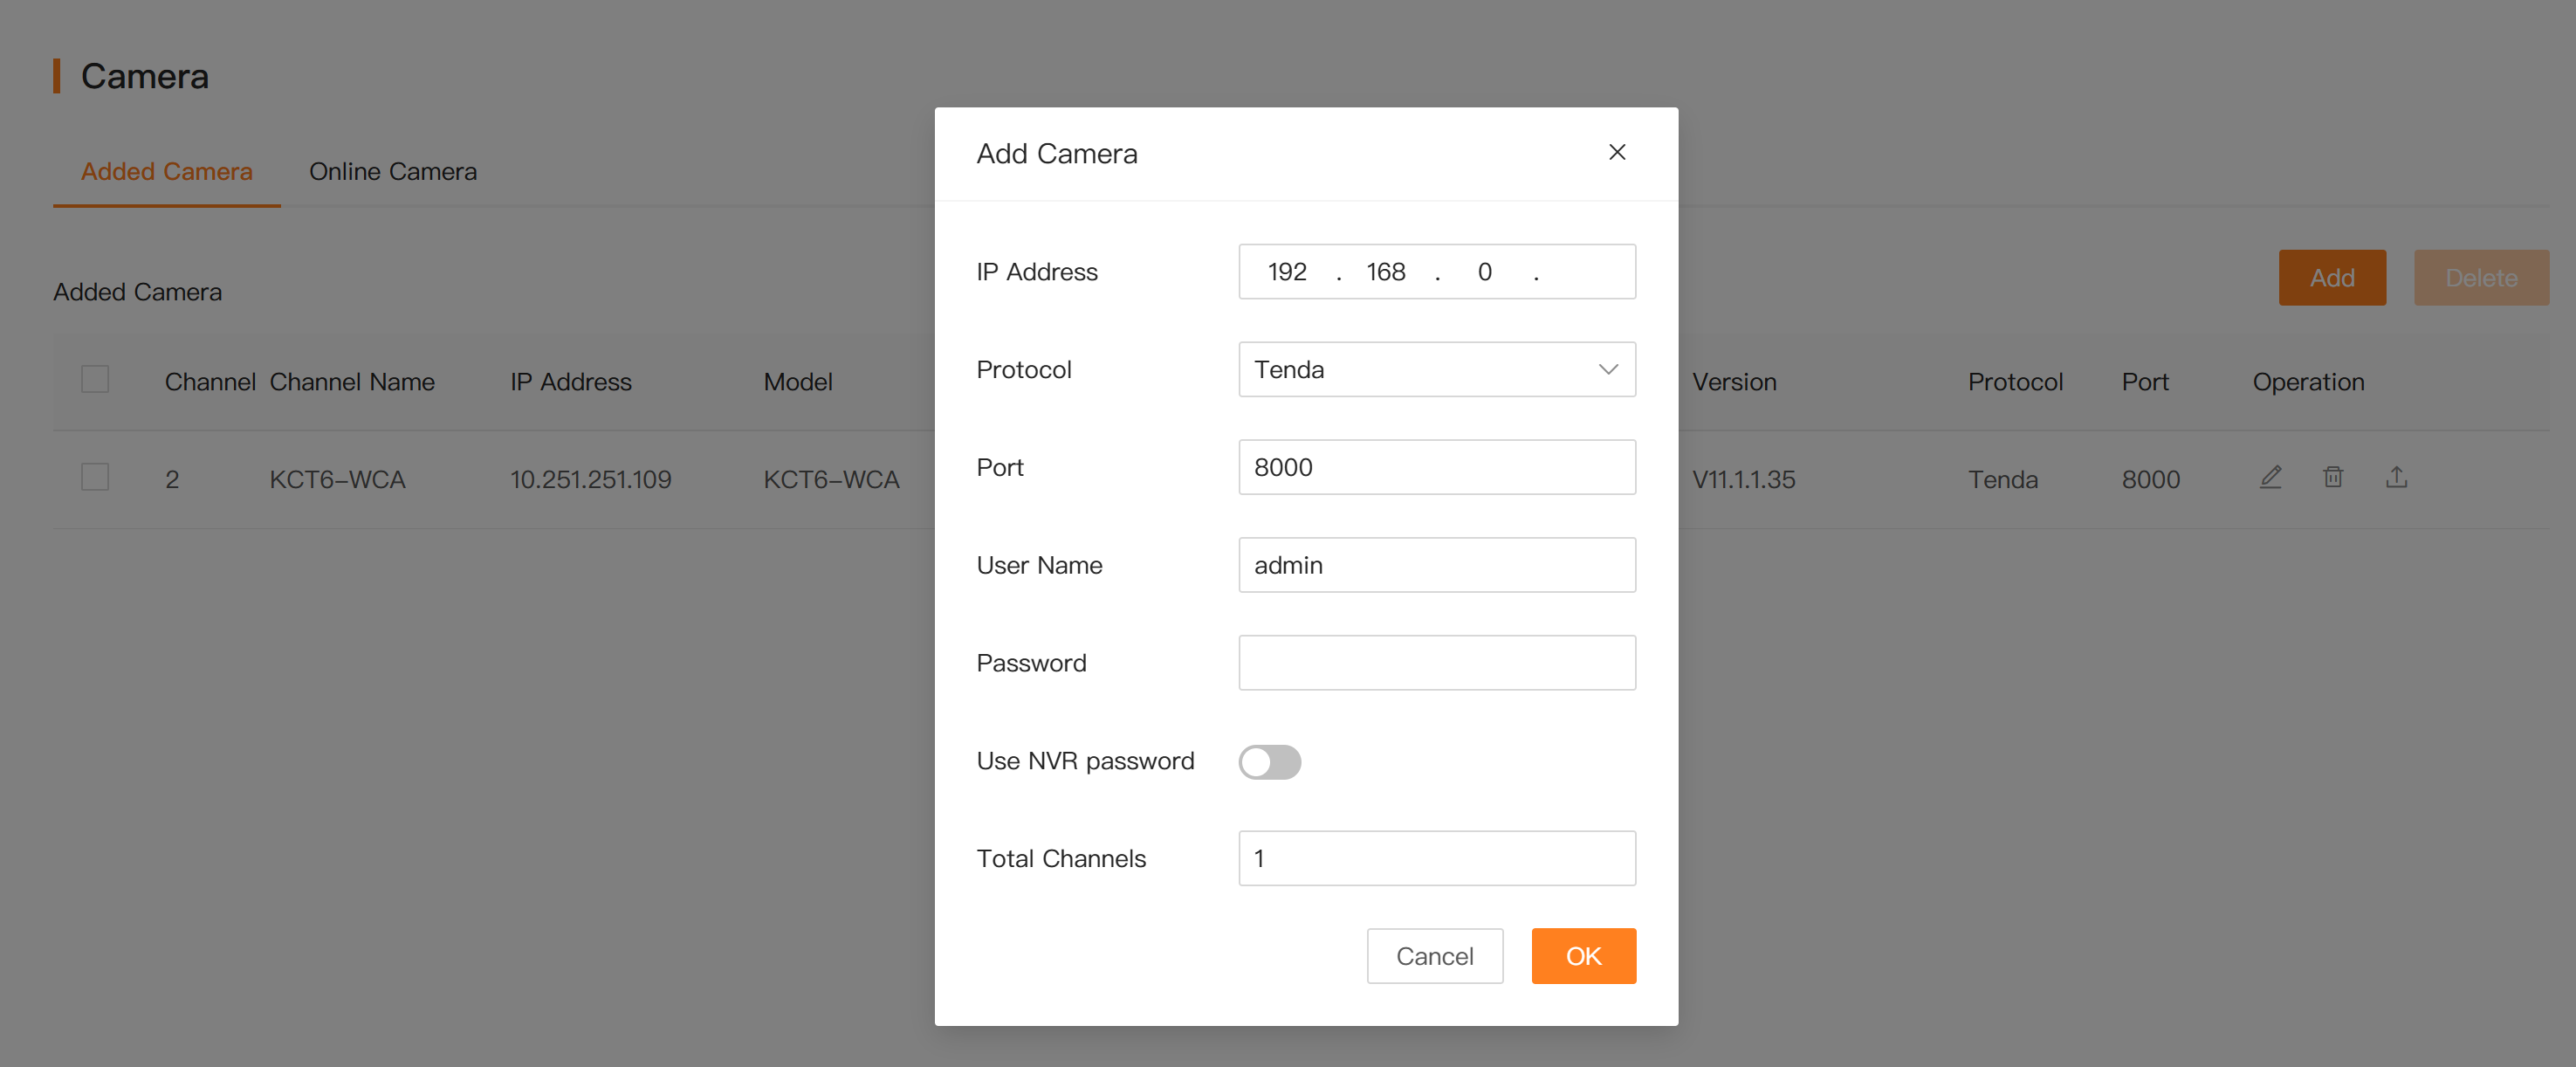
Task: Check the select-all checkbox in table header
Action: pyautogui.click(x=95, y=380)
